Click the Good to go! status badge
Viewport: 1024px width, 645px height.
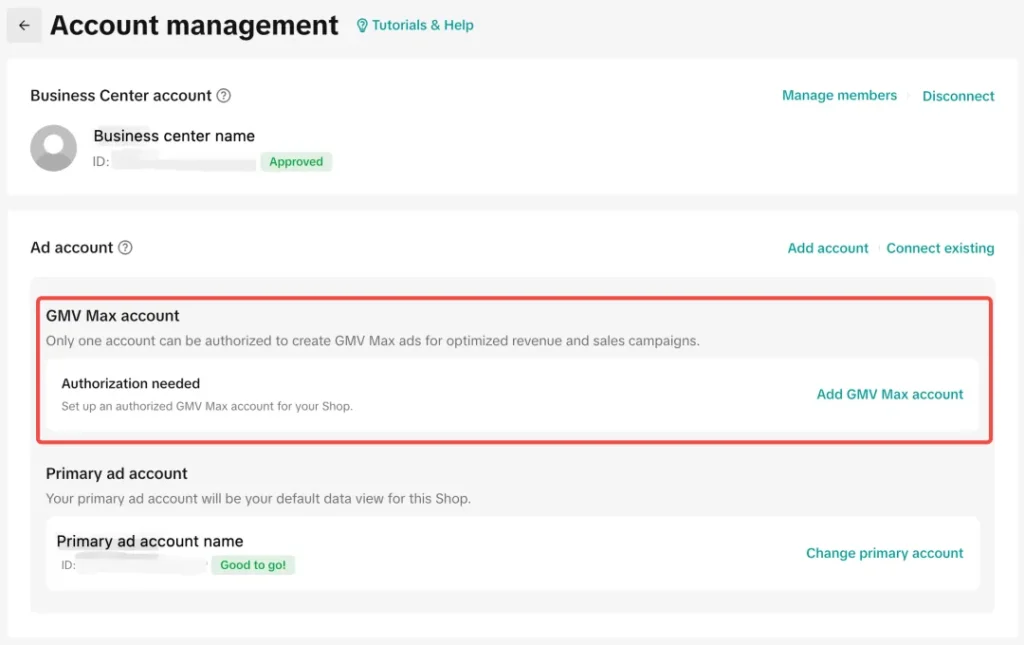pyautogui.click(x=253, y=564)
